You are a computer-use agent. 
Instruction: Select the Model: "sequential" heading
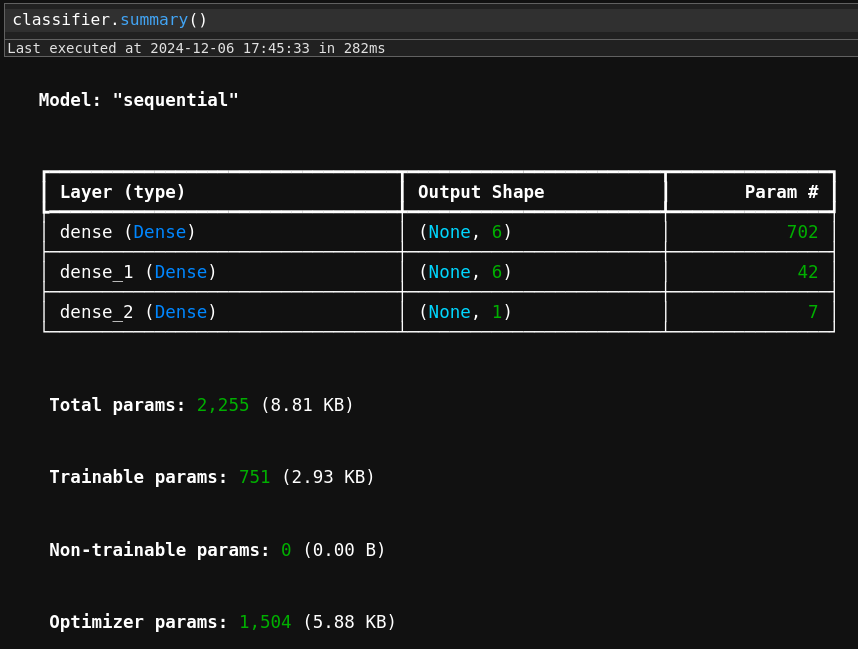[x=138, y=100]
